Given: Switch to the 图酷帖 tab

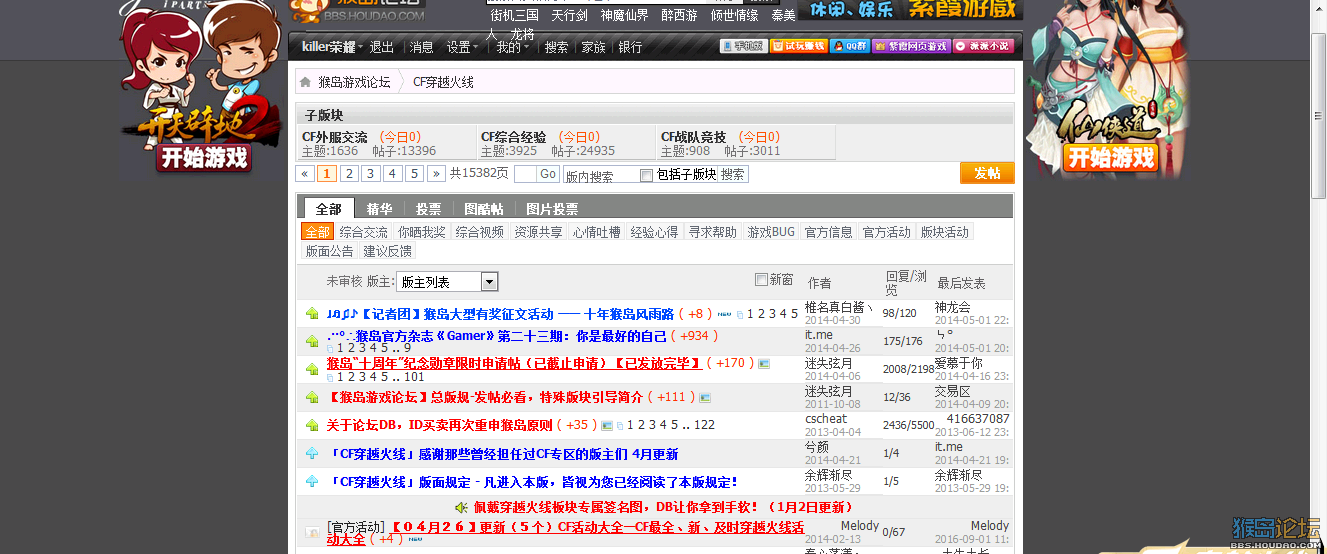Looking at the screenshot, I should click(x=484, y=209).
